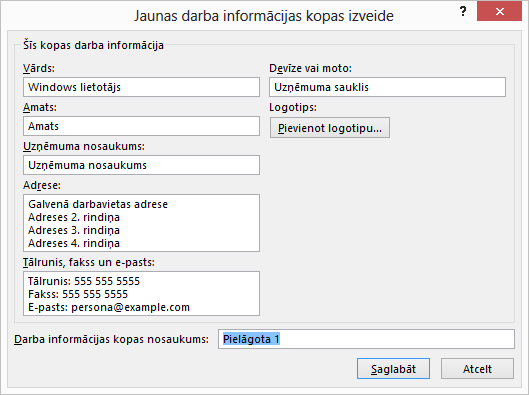This screenshot has height=395, width=529.
Task: Click the Darba informācijas kopas nosaukums field
Action: (366, 339)
